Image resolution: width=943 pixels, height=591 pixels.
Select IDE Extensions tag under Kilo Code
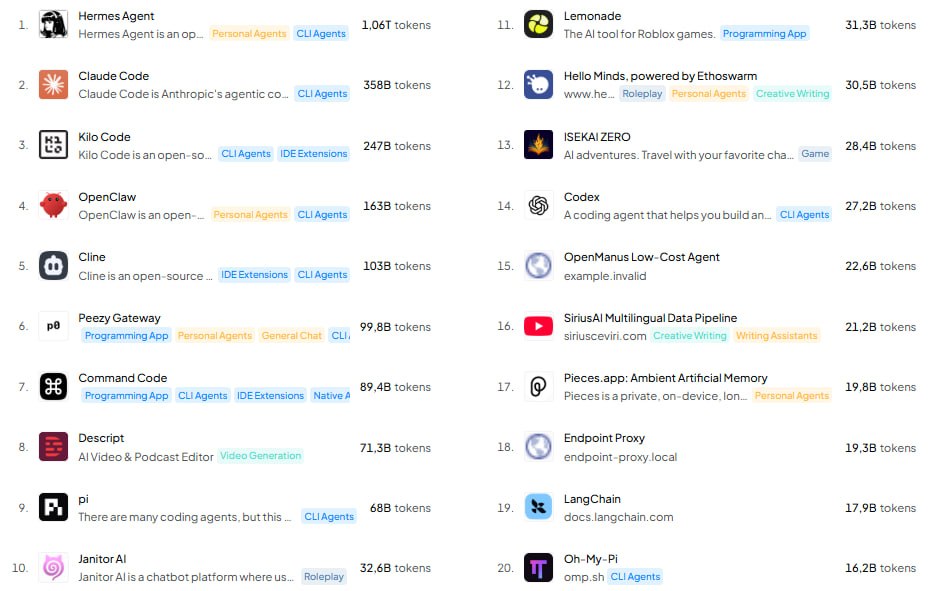[313, 154]
